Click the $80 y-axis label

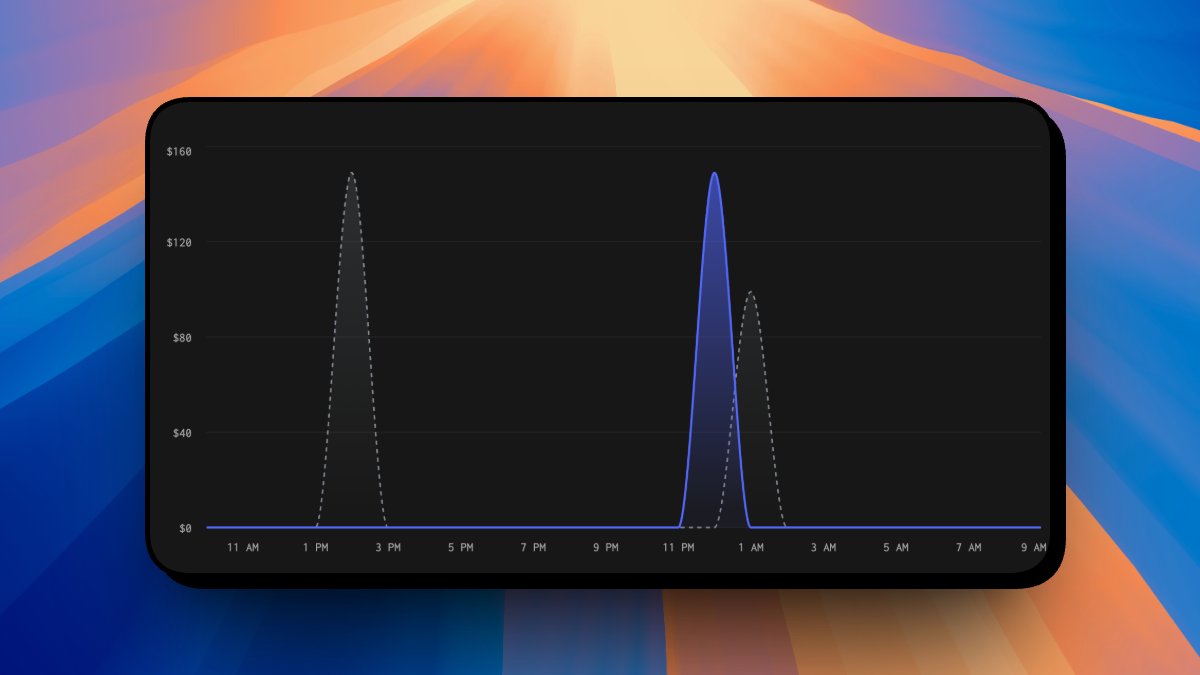tap(182, 337)
